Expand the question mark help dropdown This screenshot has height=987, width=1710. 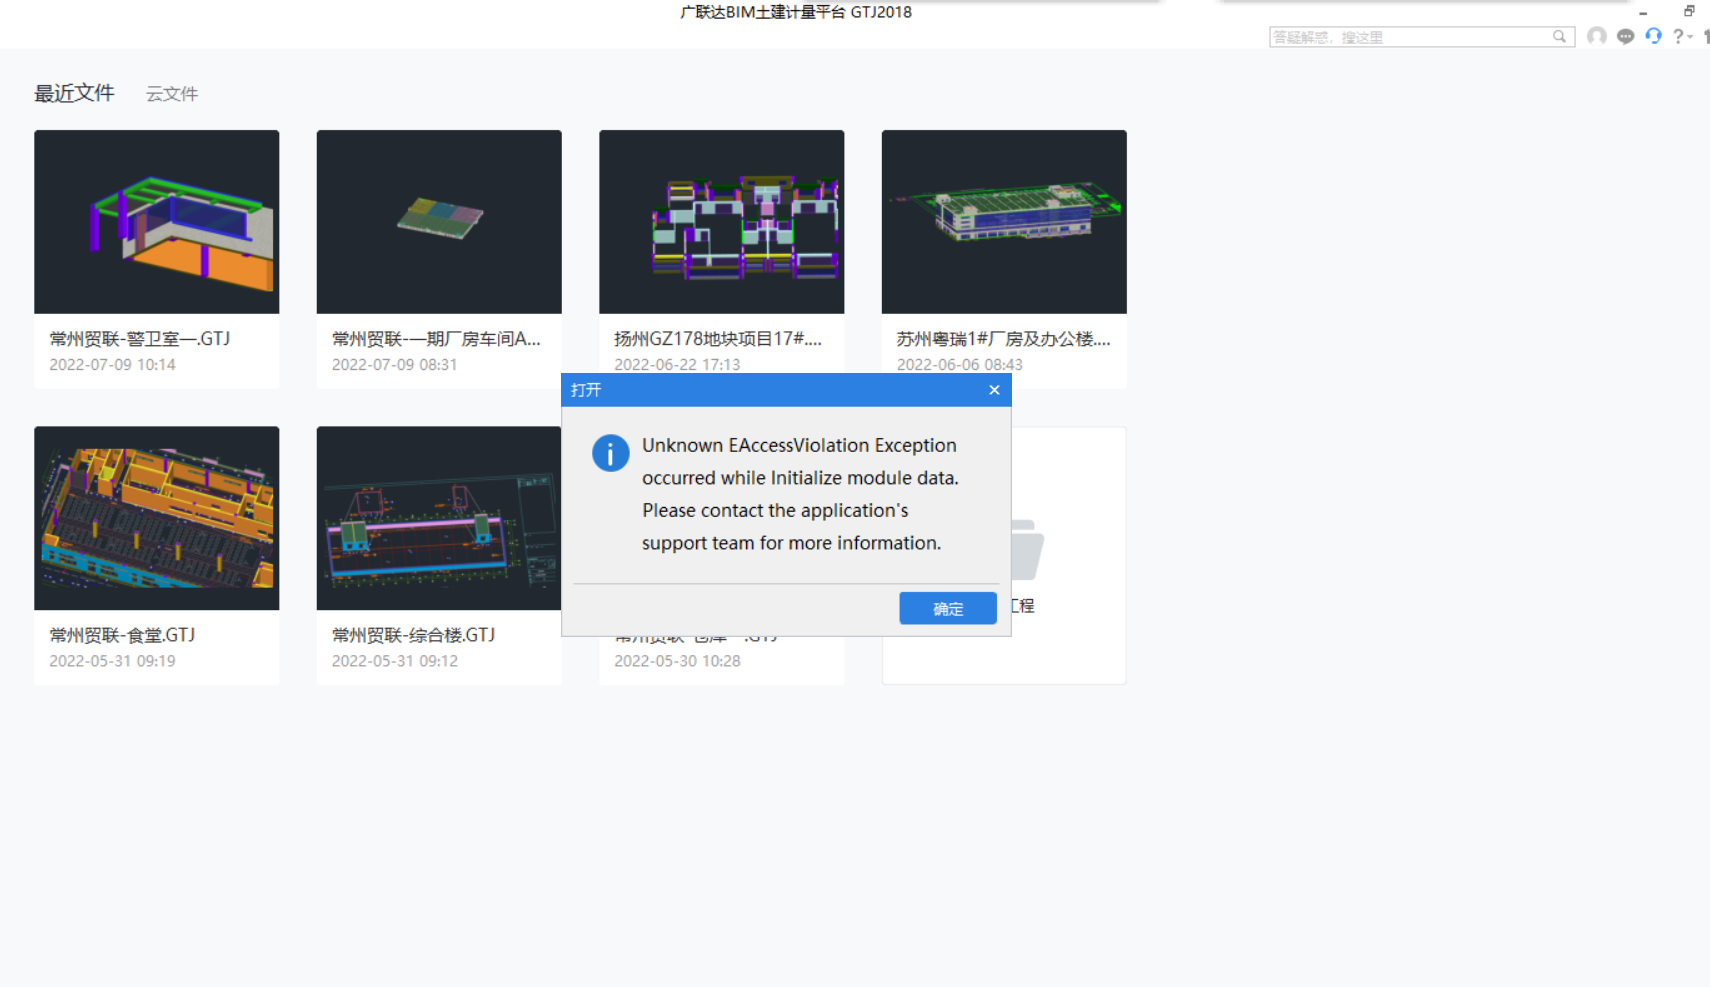coord(1682,36)
